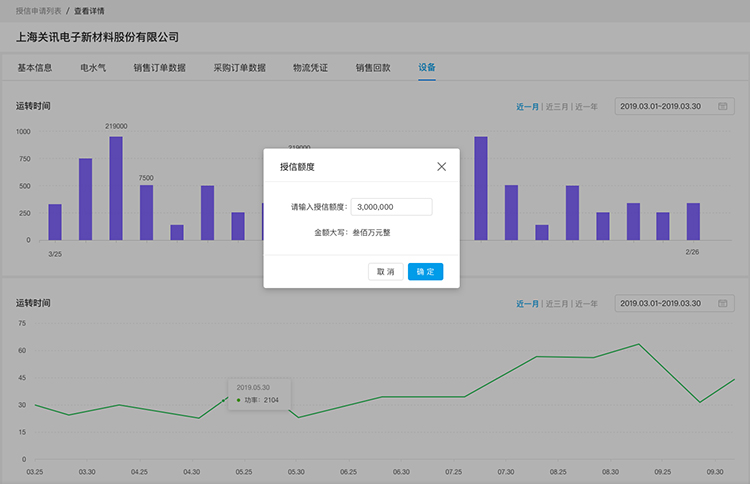750x484 pixels.
Task: Navigate back via 授信申请列表 breadcrumb
Action: [35, 10]
